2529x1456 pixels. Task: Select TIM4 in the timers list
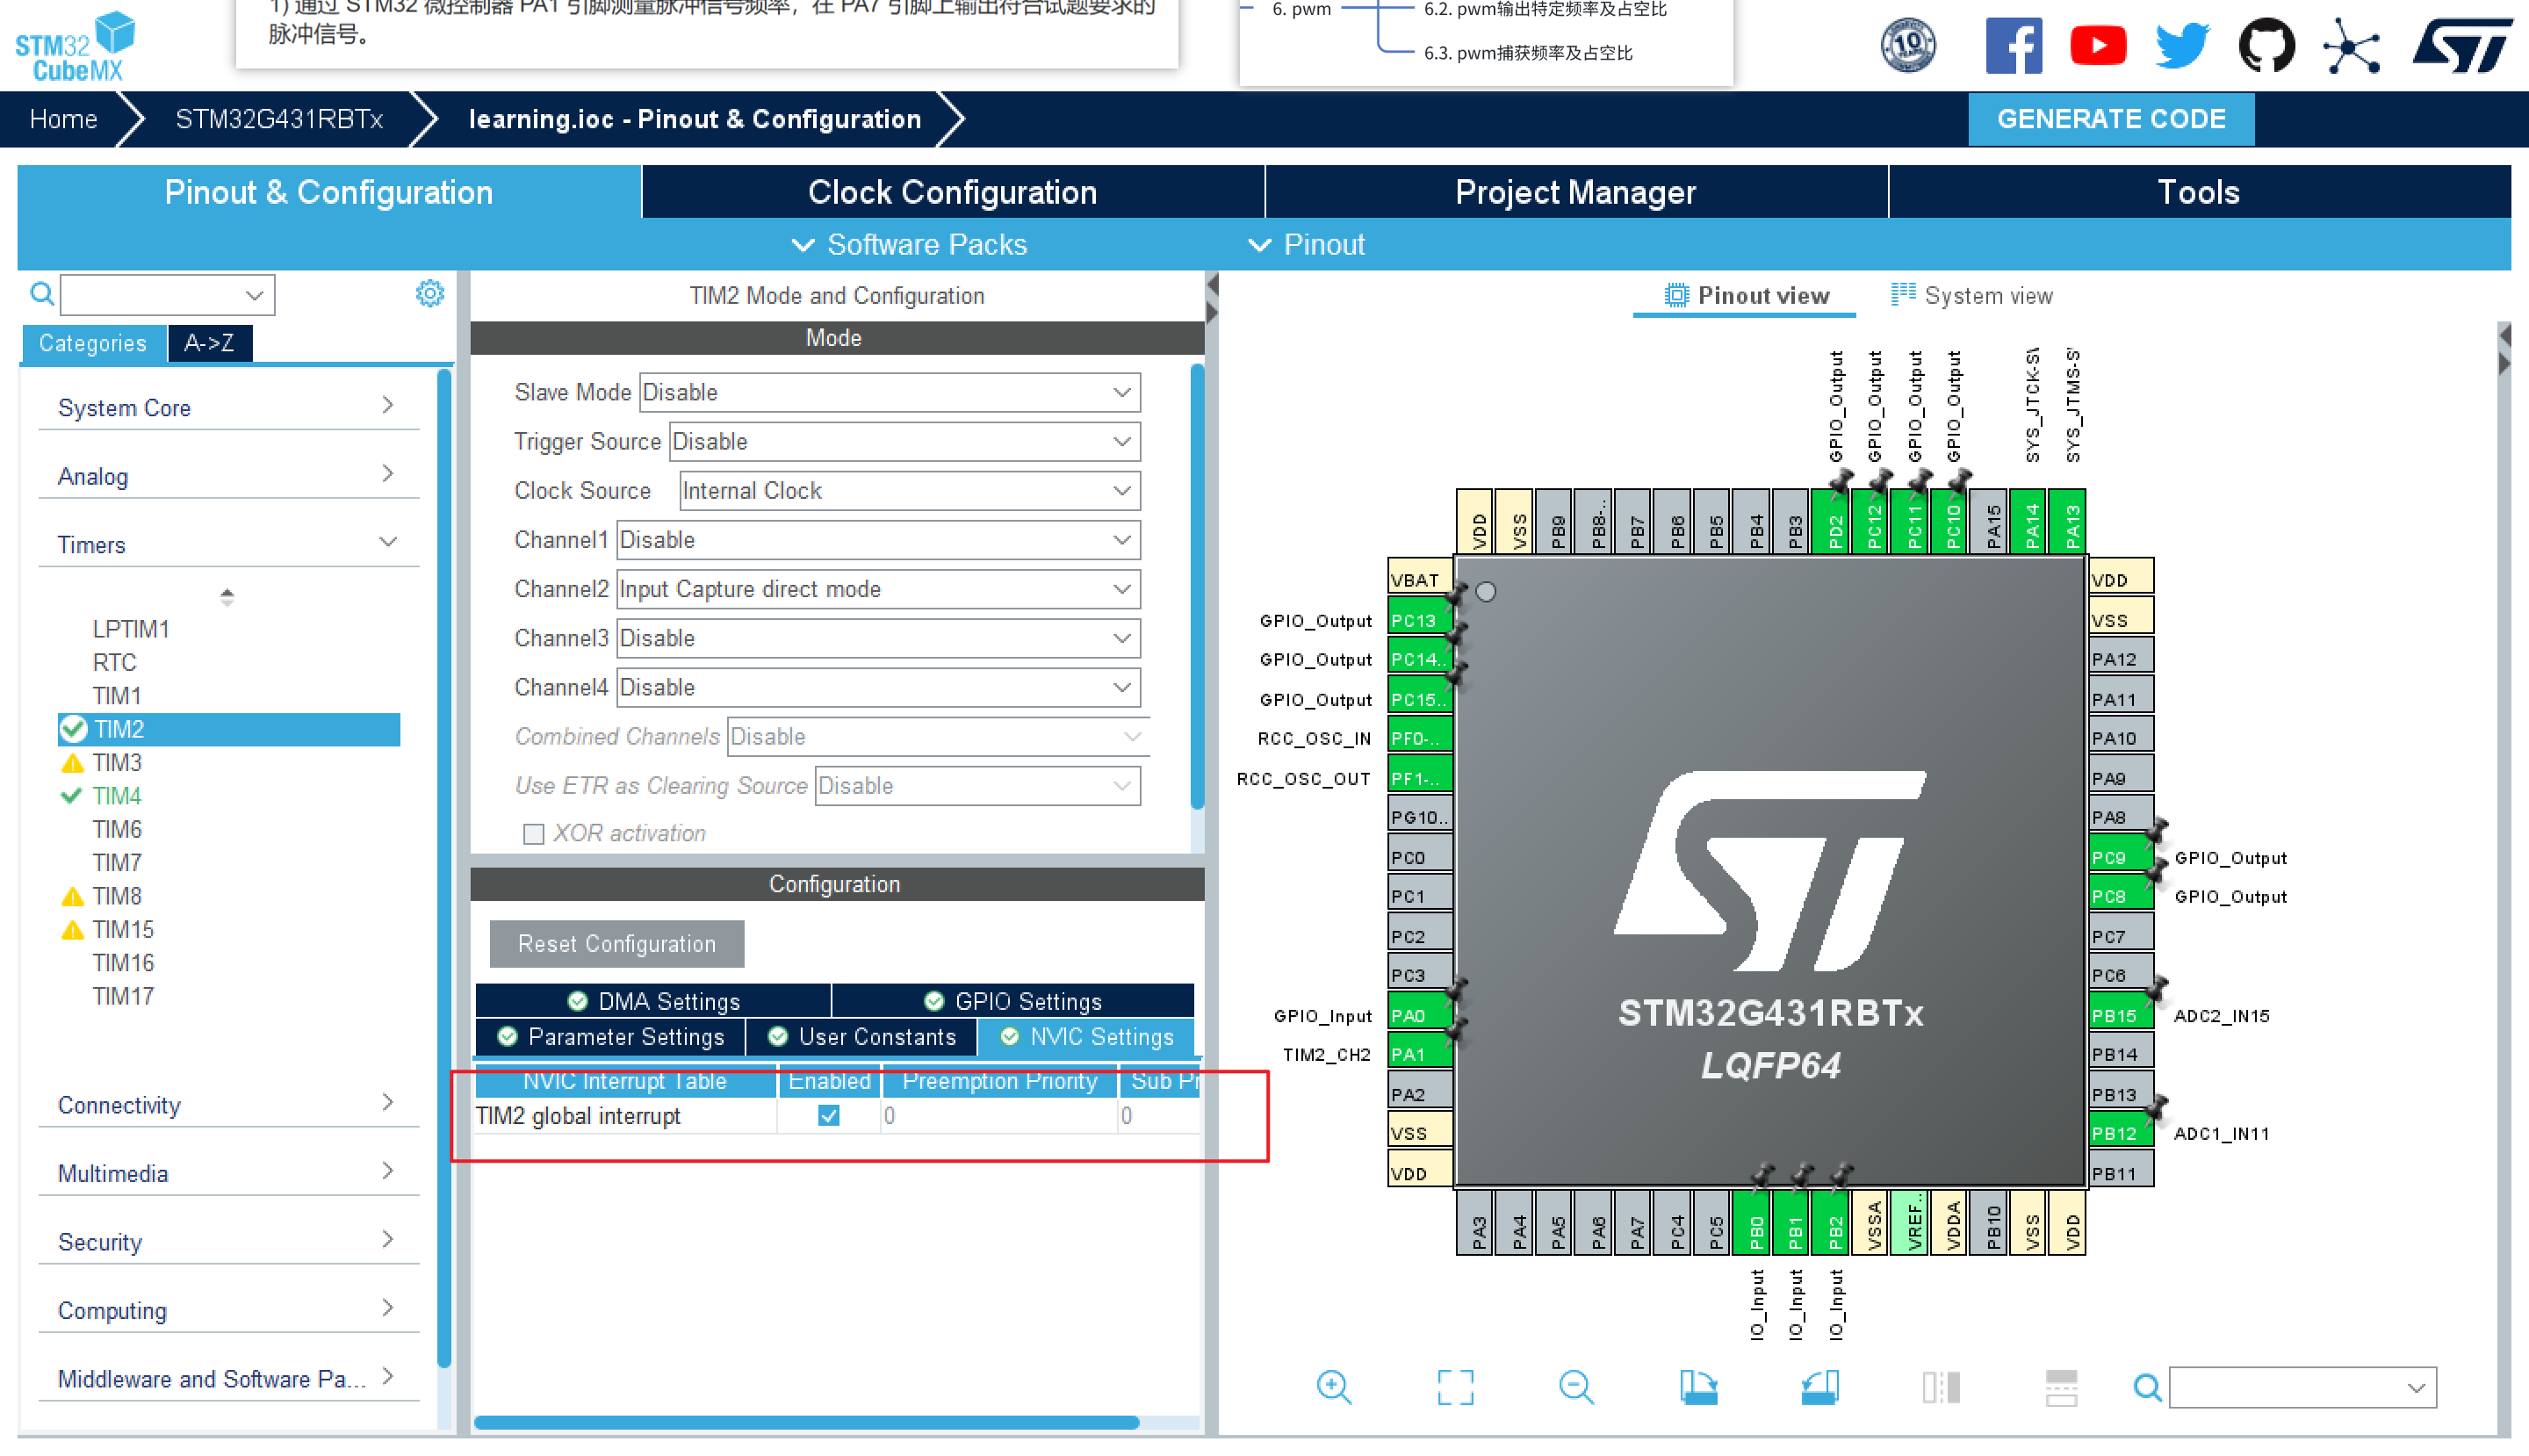[x=117, y=796]
